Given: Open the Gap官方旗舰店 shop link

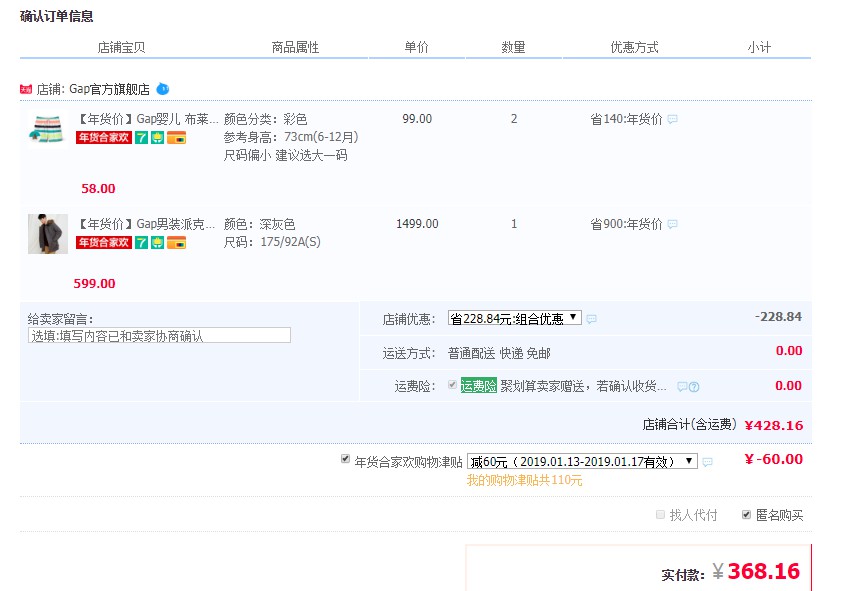Looking at the screenshot, I should click(109, 89).
